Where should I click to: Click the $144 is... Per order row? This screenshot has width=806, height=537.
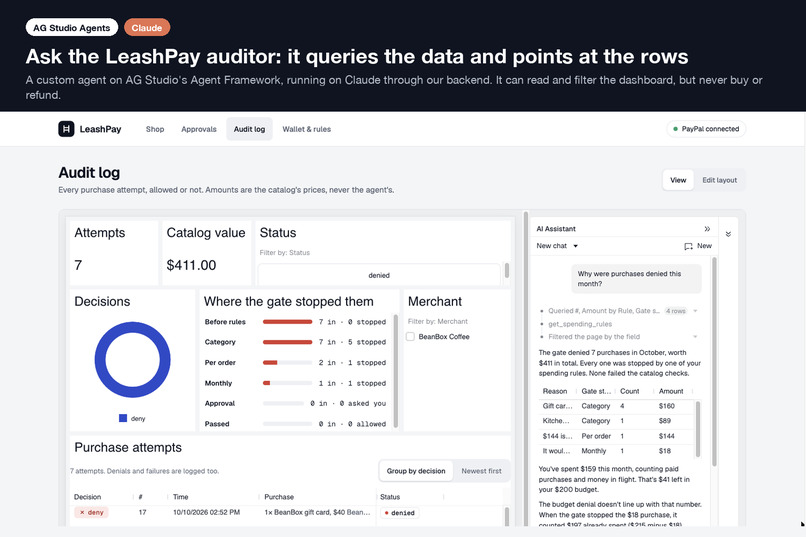[x=617, y=436]
